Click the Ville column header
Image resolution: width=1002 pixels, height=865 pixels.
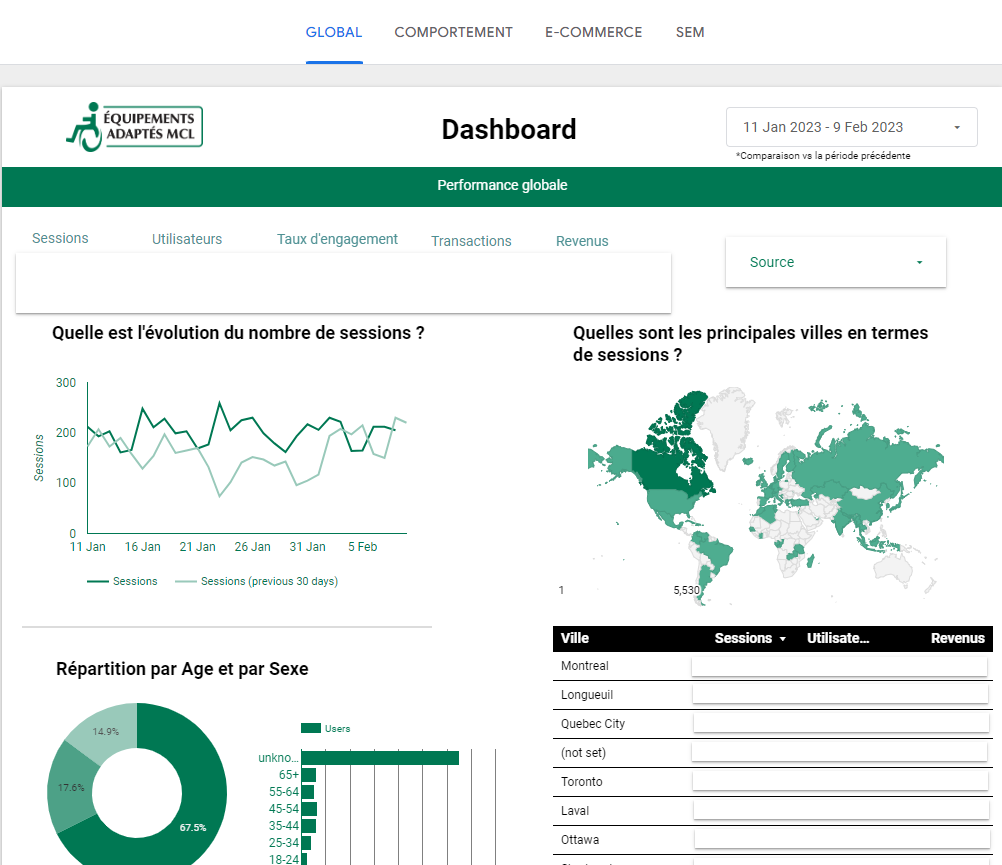(x=575, y=638)
